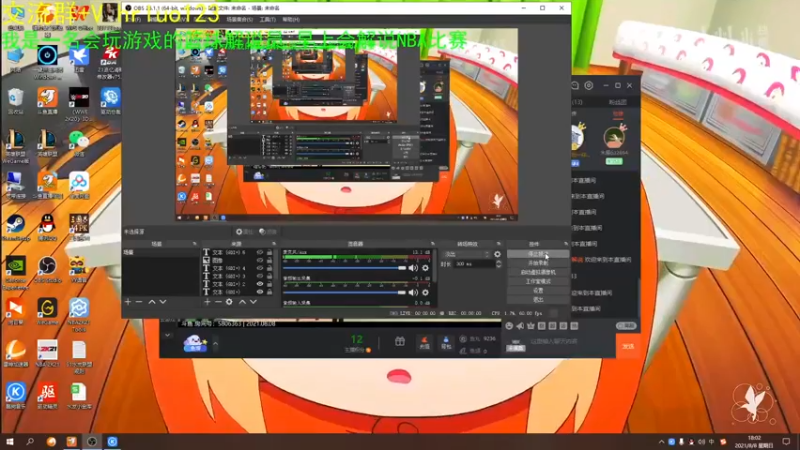Click the star icon in Douyu chat toolbar
This screenshot has width=800, height=450.
pos(531,326)
